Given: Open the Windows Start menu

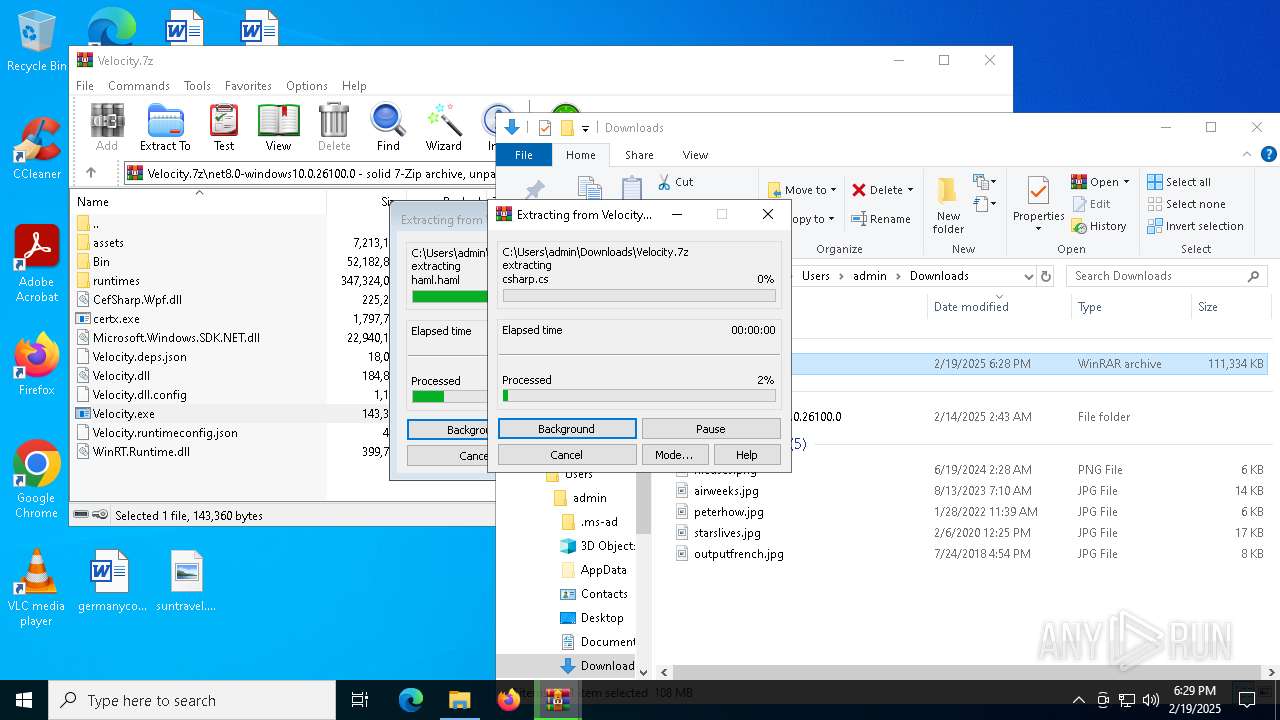Looking at the screenshot, I should pos(24,700).
